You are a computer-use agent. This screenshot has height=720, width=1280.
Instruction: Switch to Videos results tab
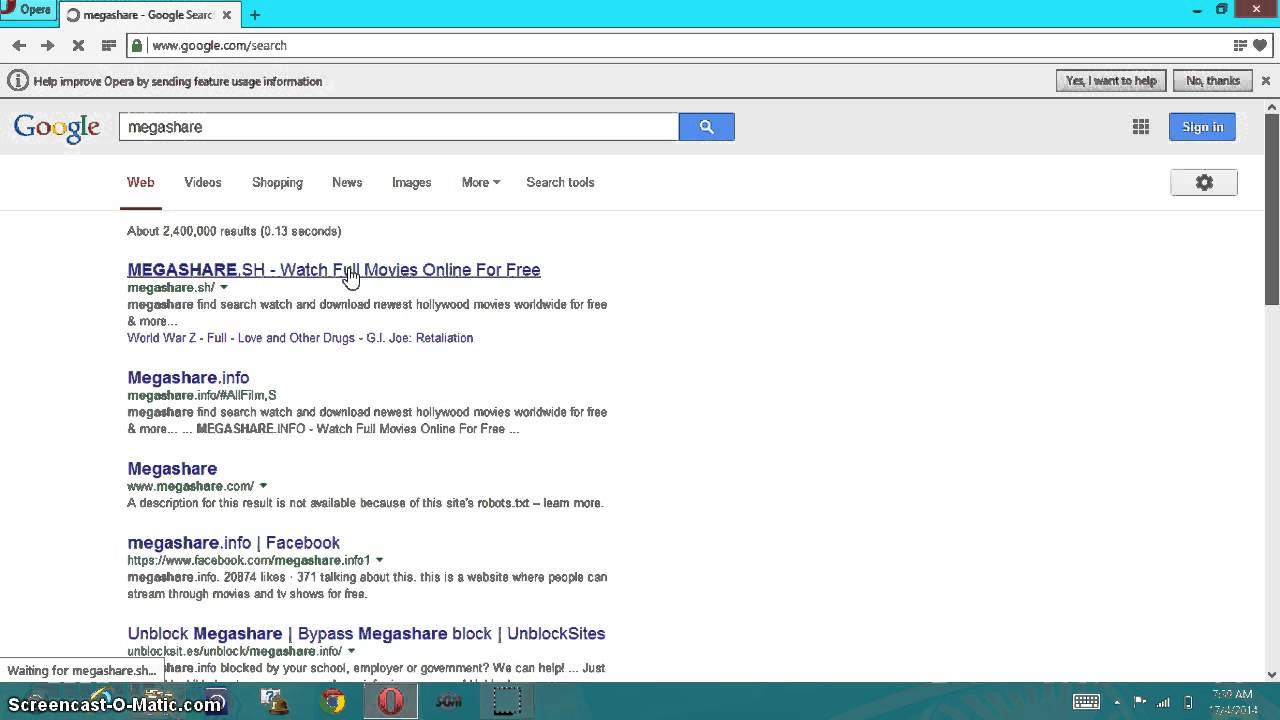click(x=202, y=182)
